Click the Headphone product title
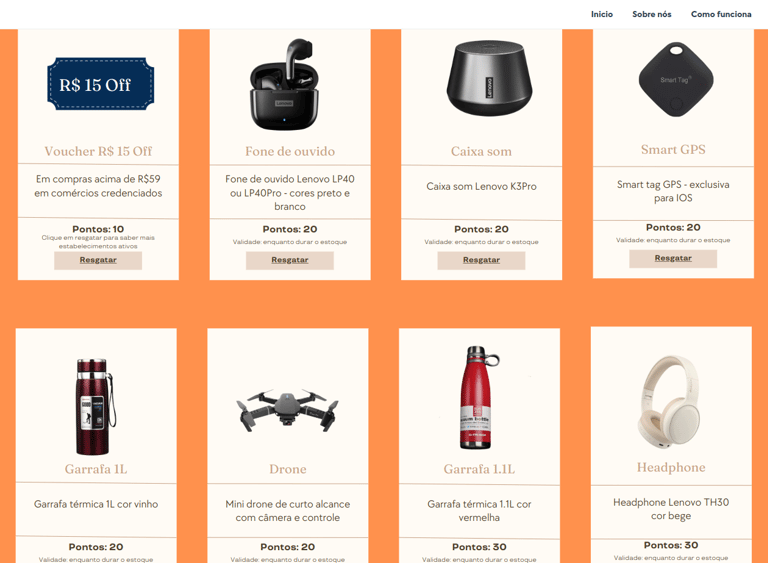This screenshot has height=563, width=768. [x=671, y=467]
